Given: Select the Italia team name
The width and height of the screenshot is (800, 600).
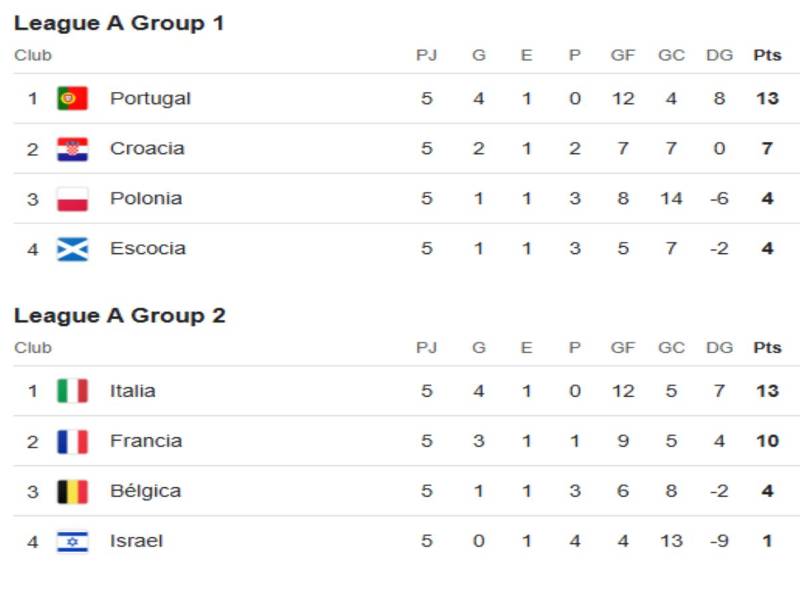Looking at the screenshot, I should tap(132, 391).
